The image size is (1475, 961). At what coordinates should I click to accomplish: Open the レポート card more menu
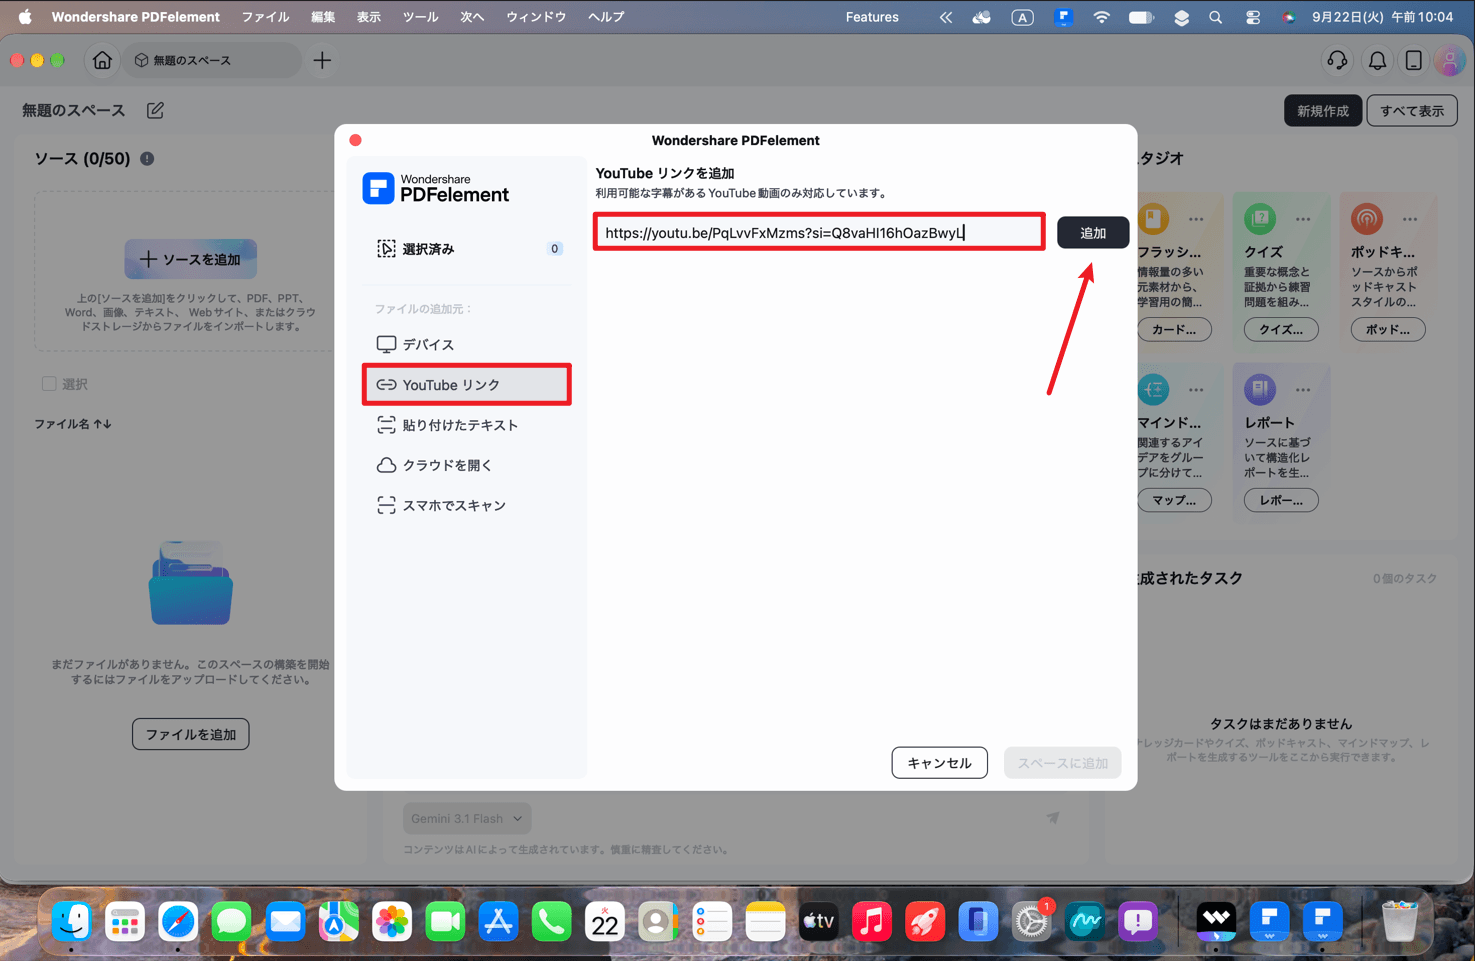1302,390
